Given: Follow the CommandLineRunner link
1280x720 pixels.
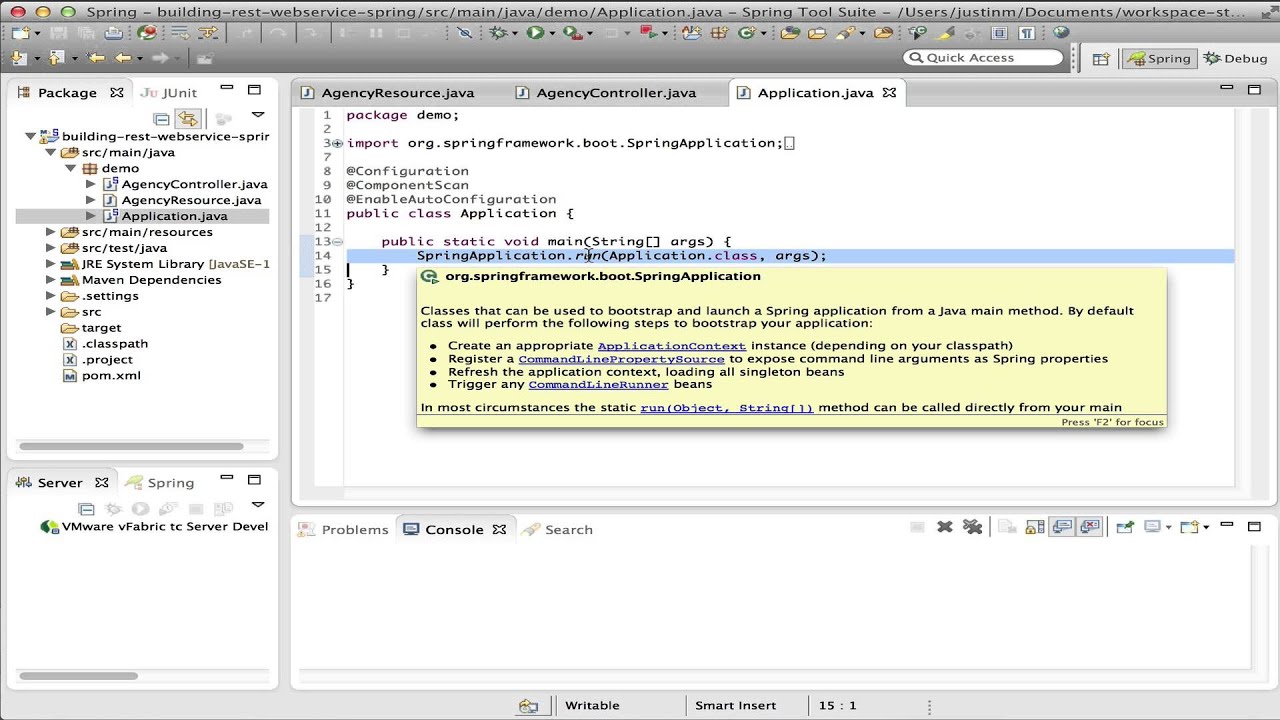Looking at the screenshot, I should pos(598,384).
